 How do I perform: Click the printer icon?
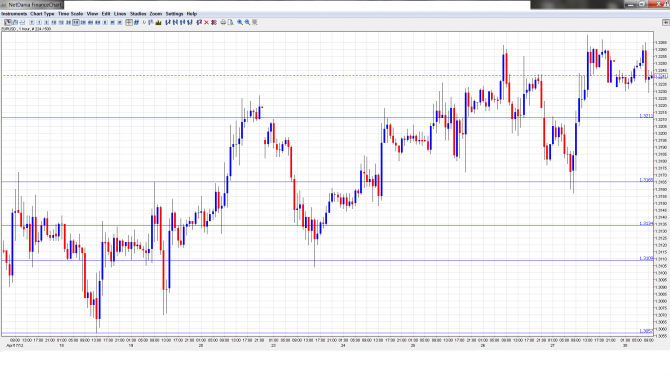223,22
